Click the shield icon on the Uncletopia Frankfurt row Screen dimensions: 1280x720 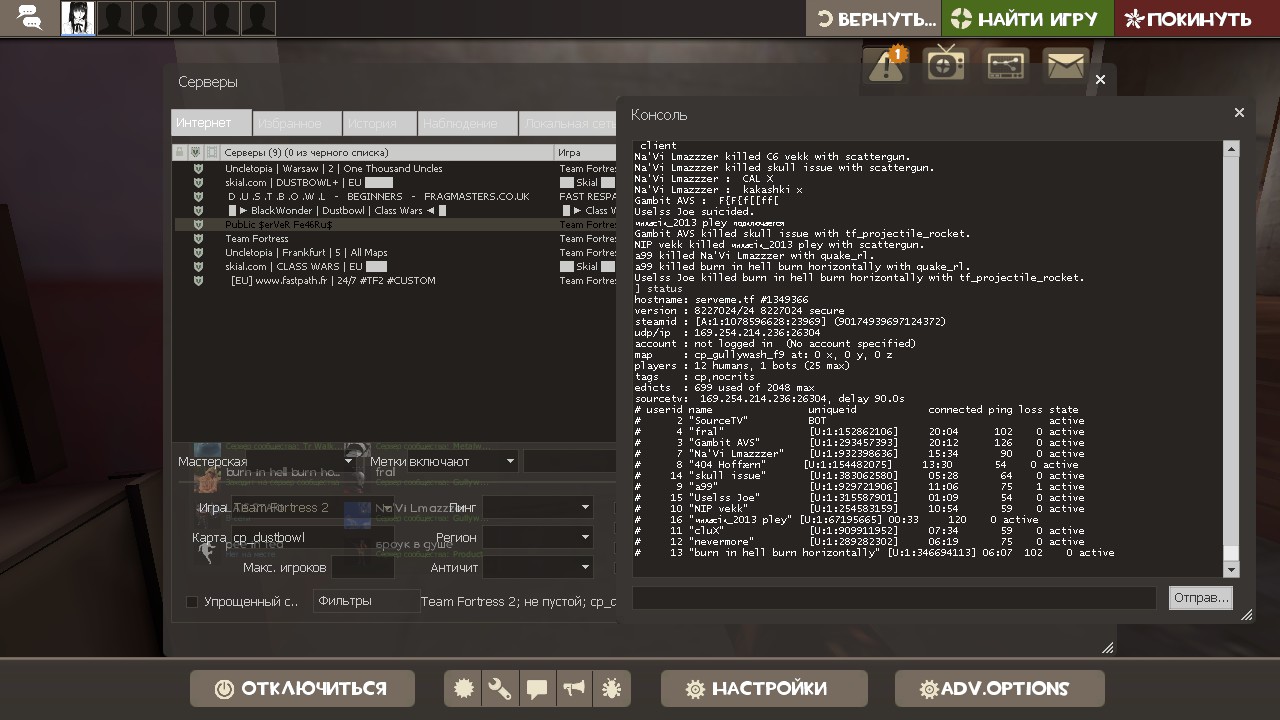[198, 253]
